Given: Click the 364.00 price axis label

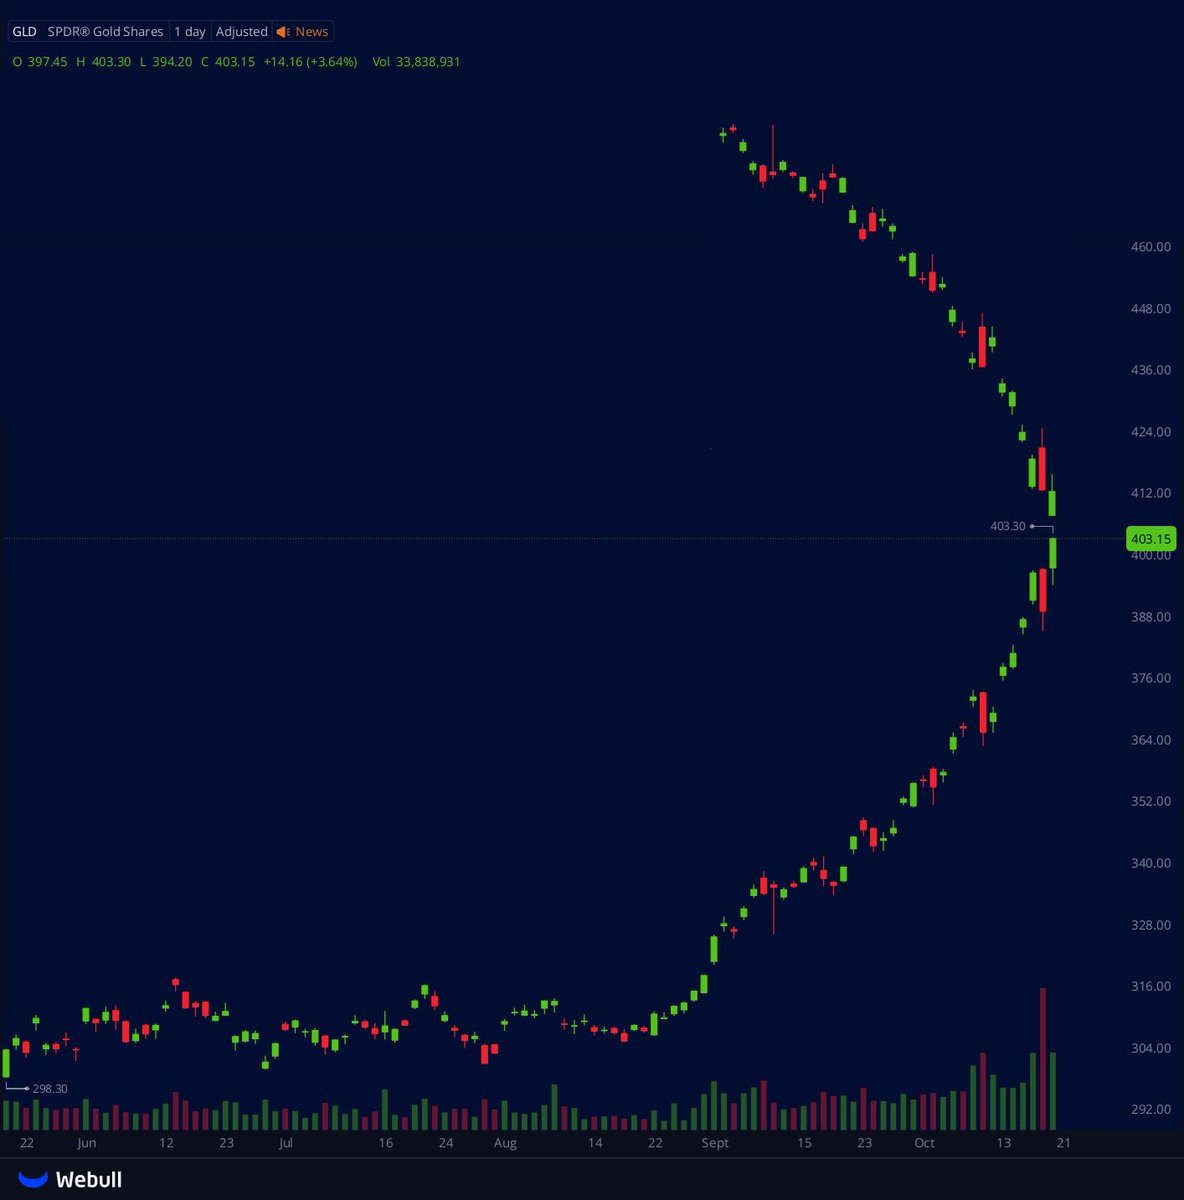Looking at the screenshot, I should 1150,740.
